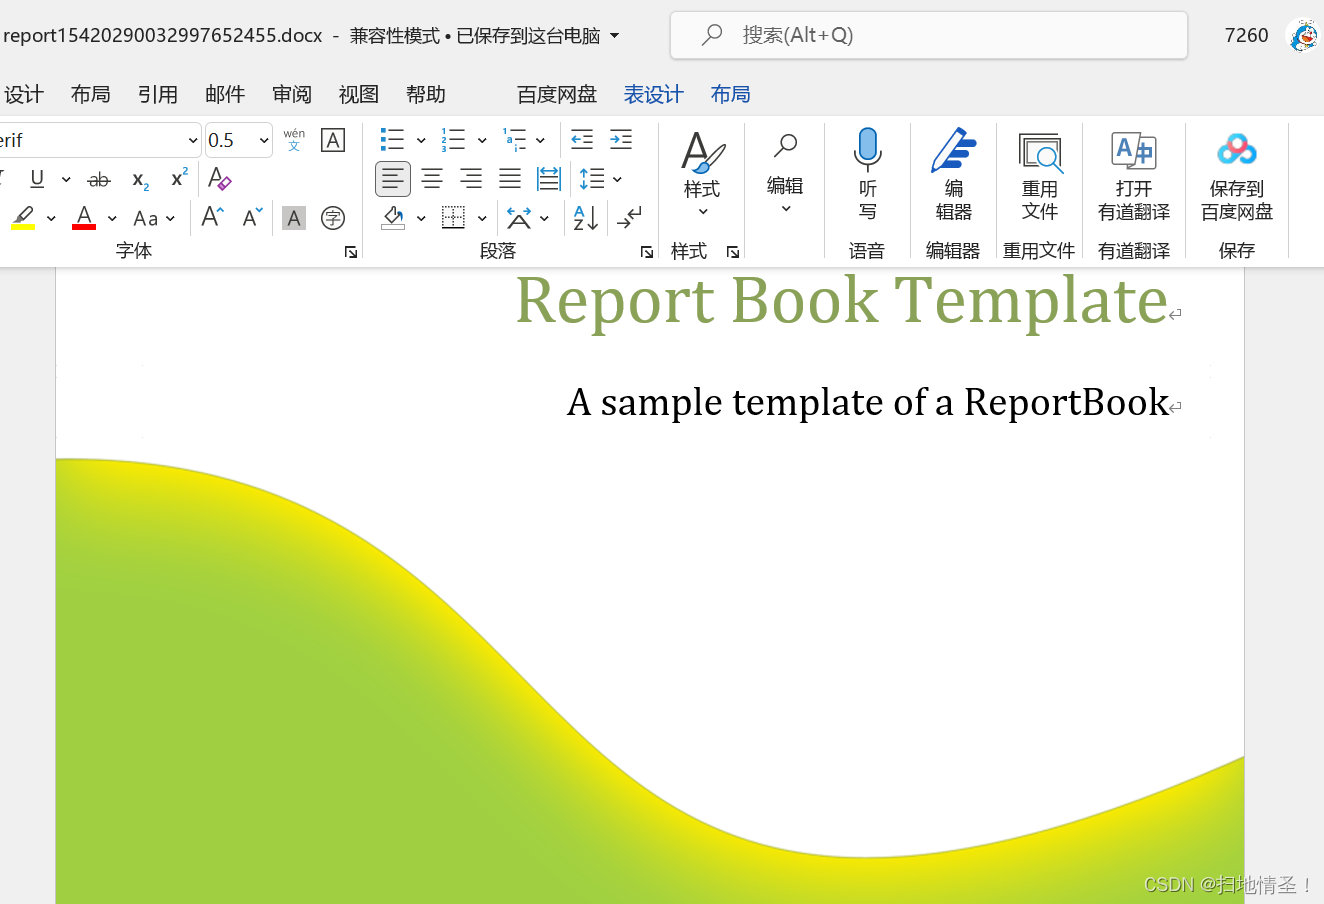Open the Mailings (邮件) tab
Viewport: 1324px width, 904px height.
(225, 94)
